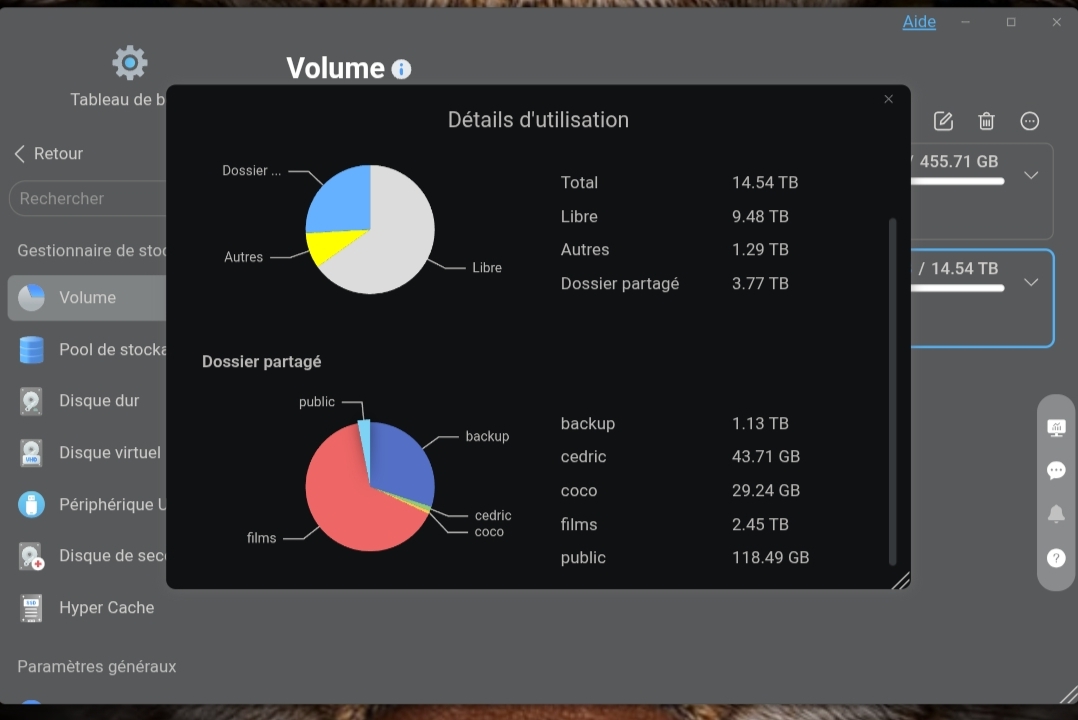Click the Volume pie icon in sidebar
1078x720 pixels.
(x=31, y=298)
